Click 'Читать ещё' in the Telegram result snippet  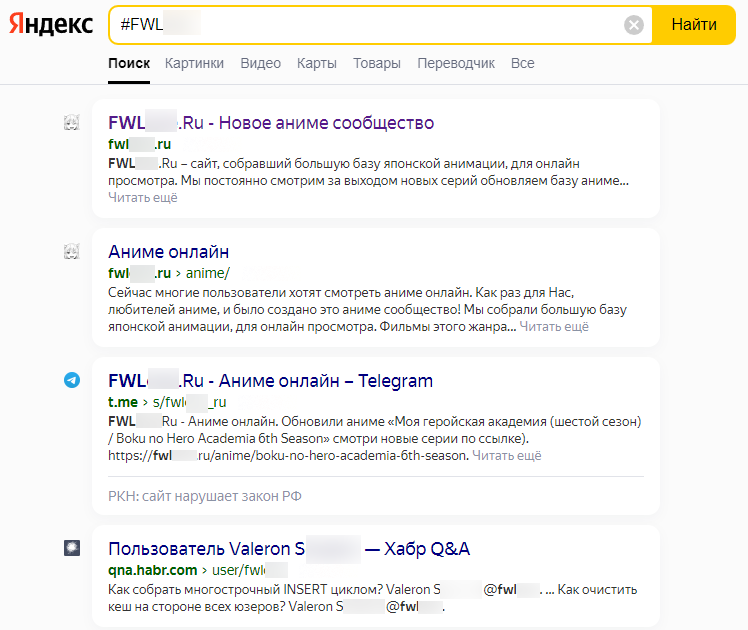pyautogui.click(x=507, y=455)
